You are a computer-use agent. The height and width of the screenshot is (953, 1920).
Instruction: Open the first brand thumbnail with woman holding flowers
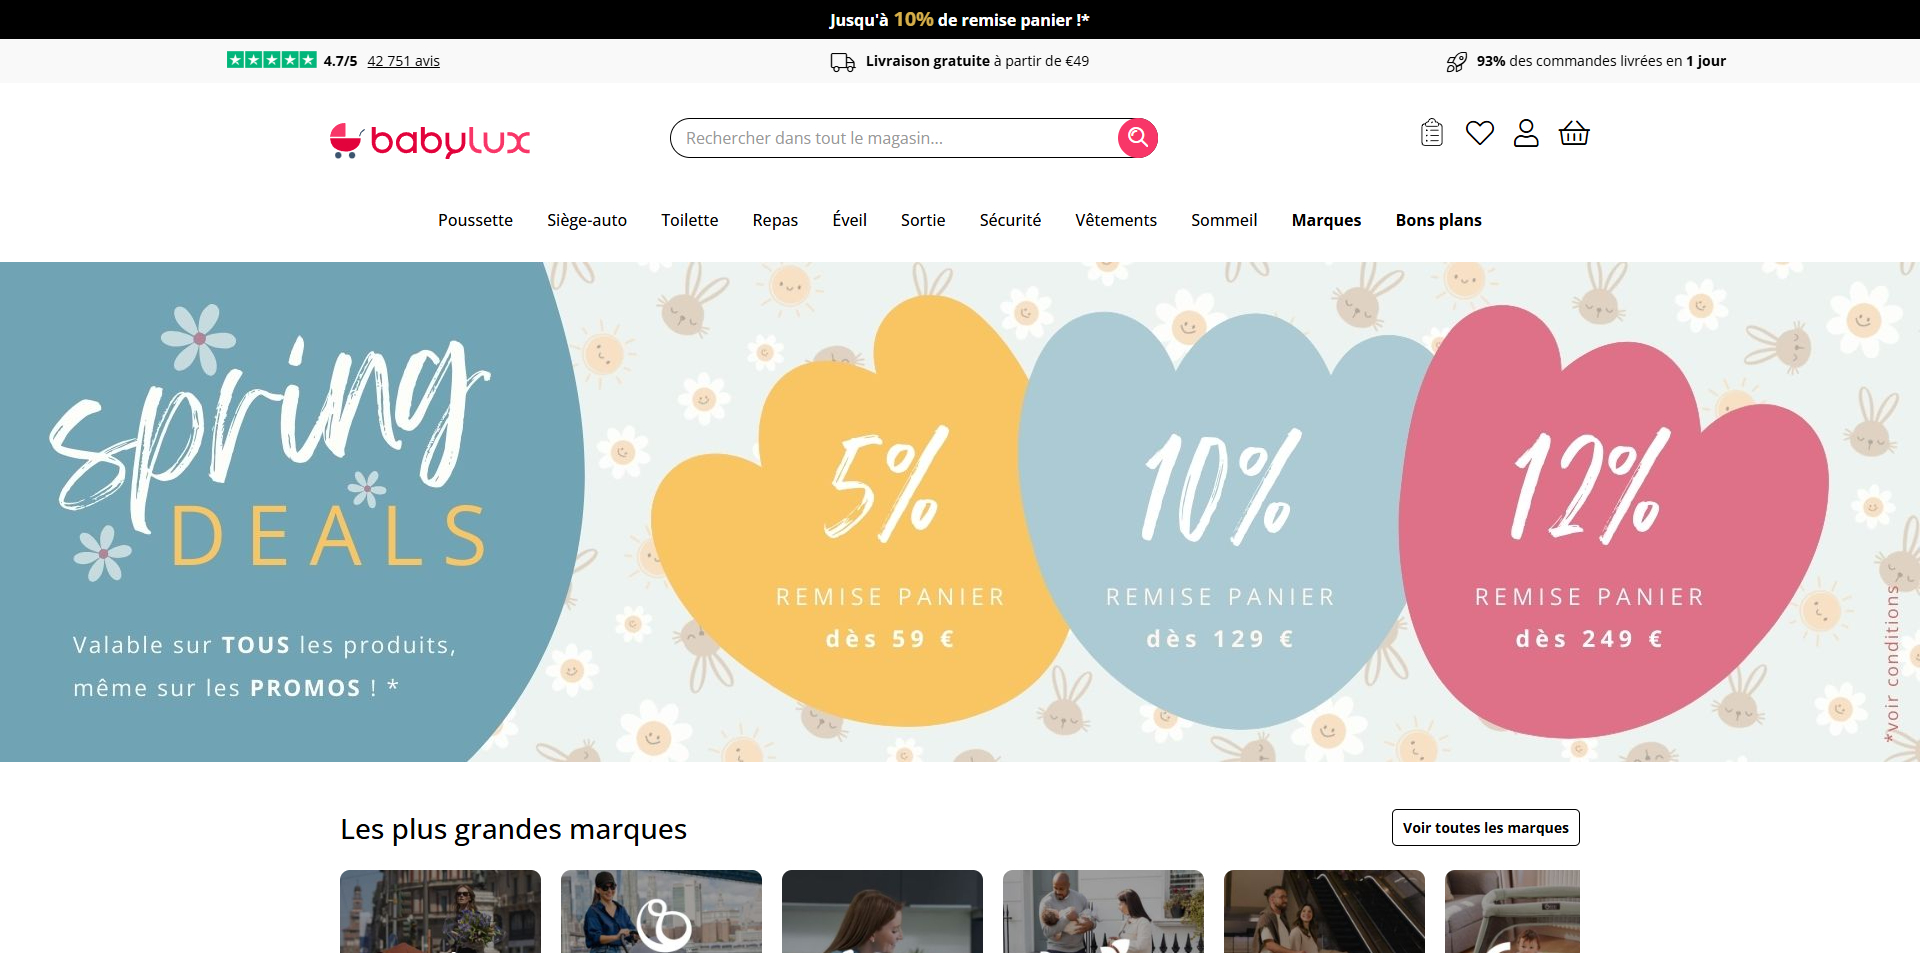point(440,911)
